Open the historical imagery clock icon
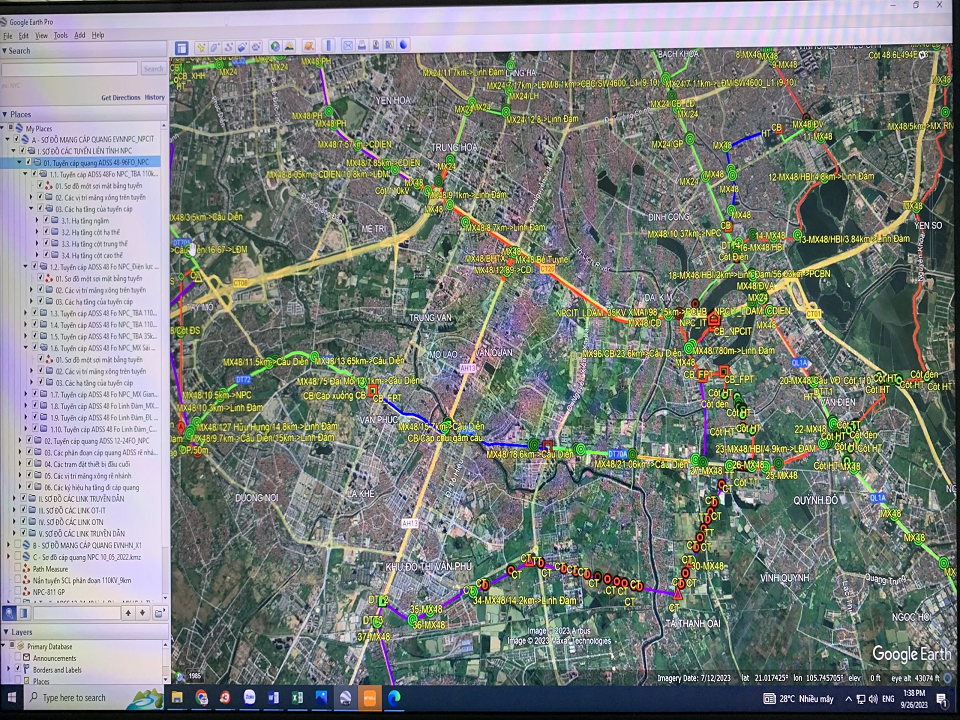960x720 pixels. coord(275,47)
